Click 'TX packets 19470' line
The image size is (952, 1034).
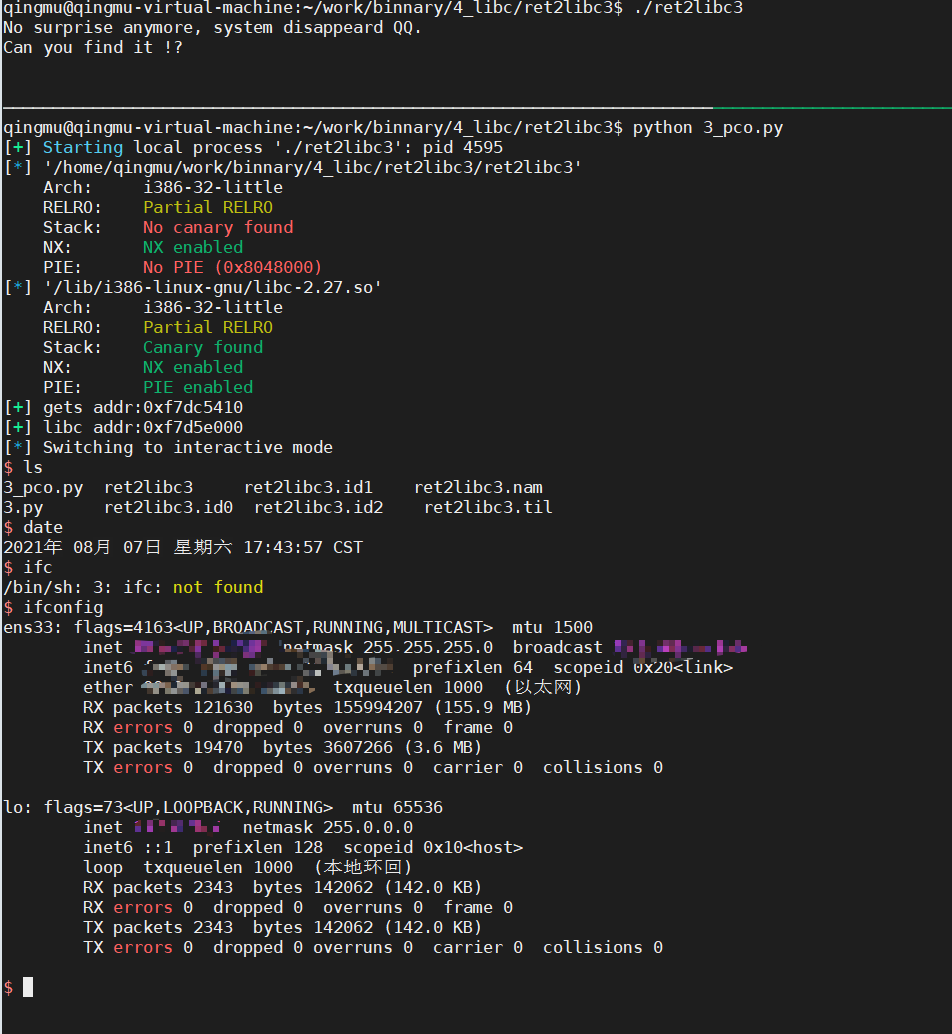pos(282,747)
